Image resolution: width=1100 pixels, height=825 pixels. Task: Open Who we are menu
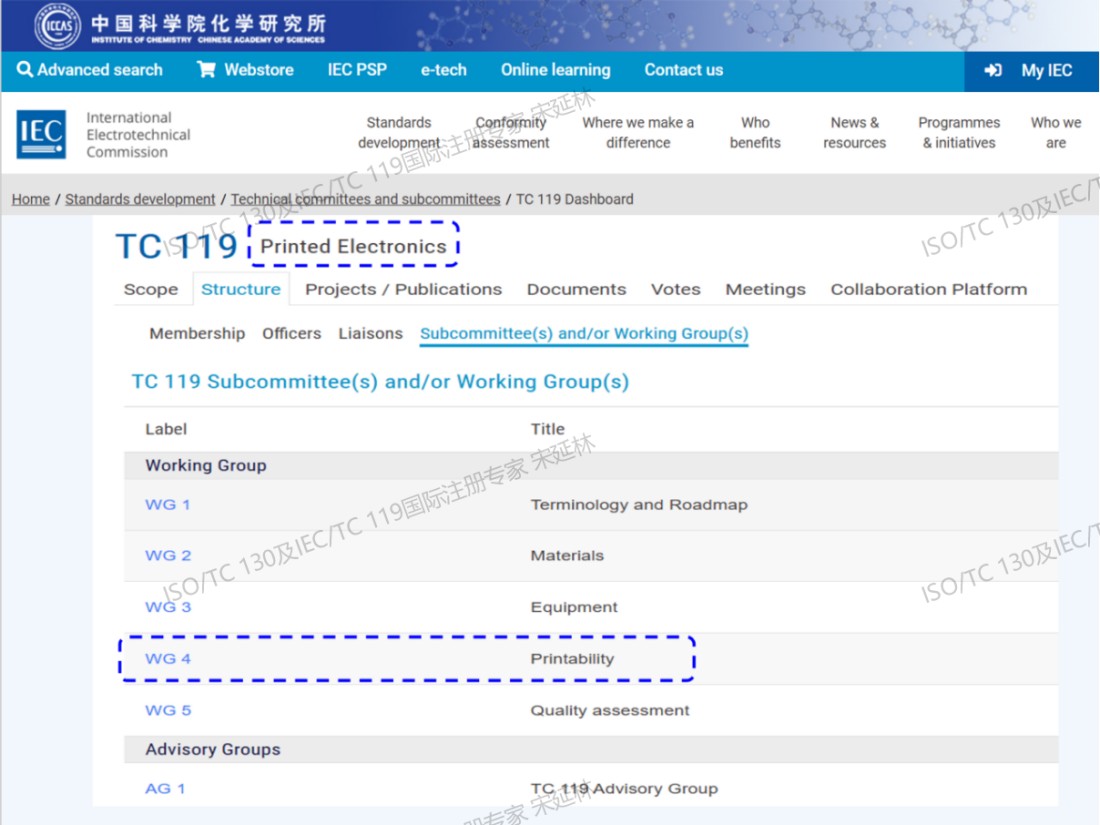pos(1056,133)
